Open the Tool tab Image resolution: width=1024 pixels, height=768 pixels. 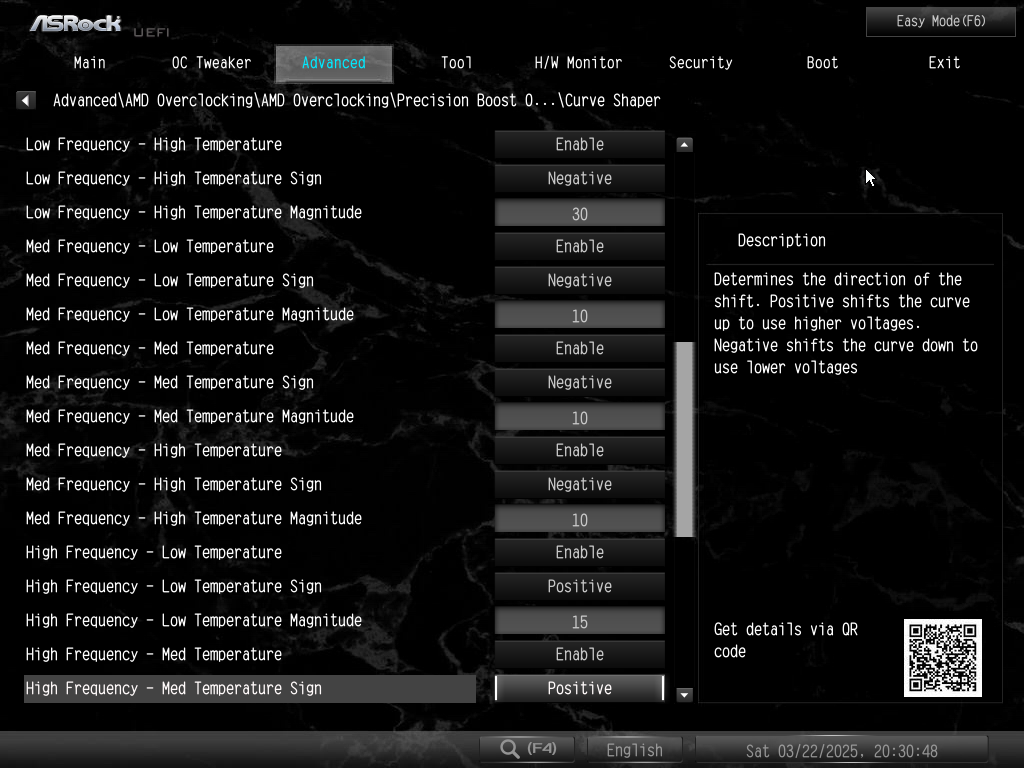click(456, 63)
